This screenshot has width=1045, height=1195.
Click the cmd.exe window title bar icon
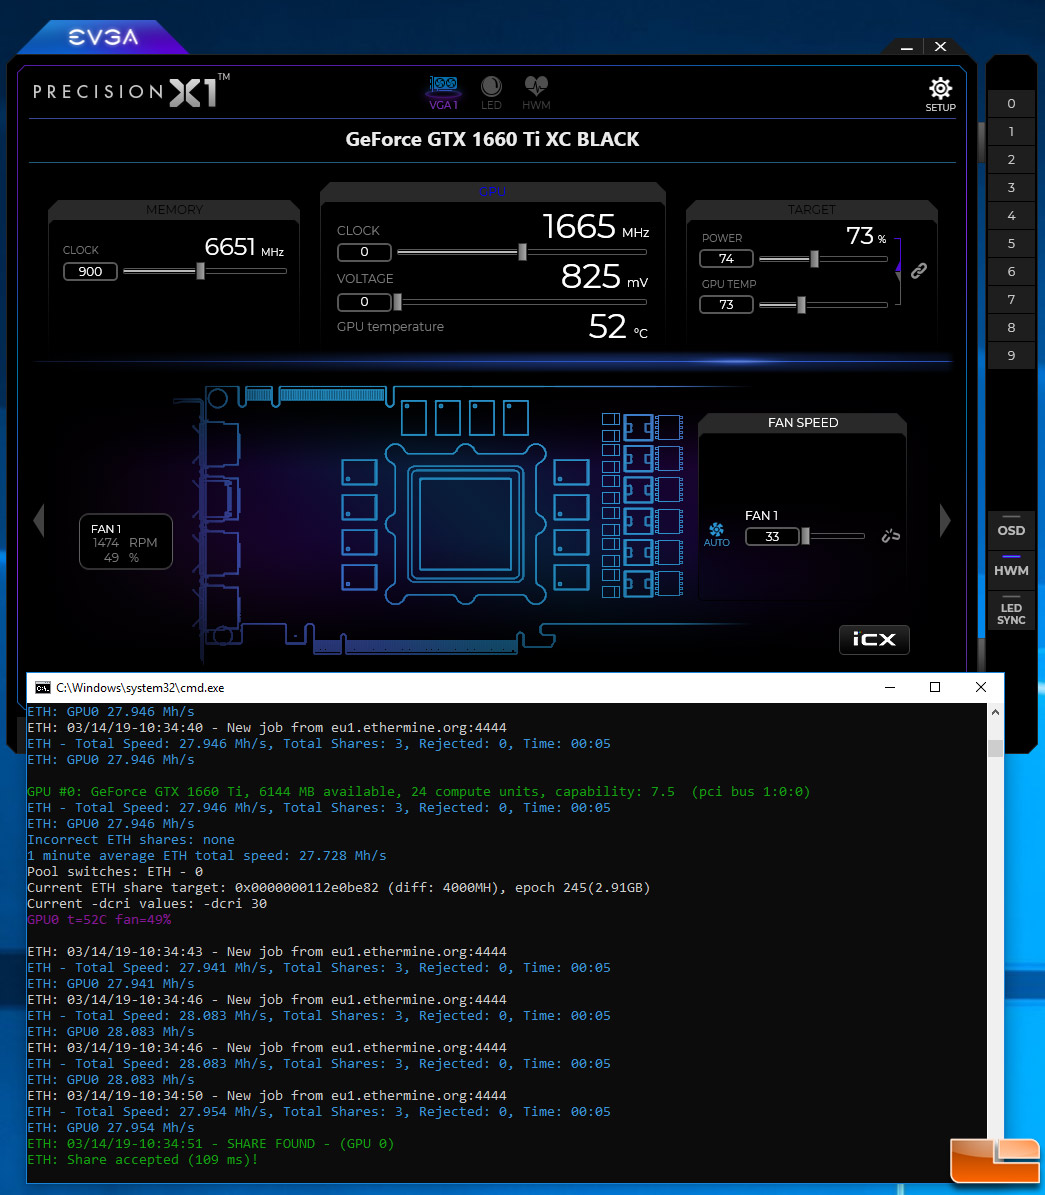click(x=43, y=687)
